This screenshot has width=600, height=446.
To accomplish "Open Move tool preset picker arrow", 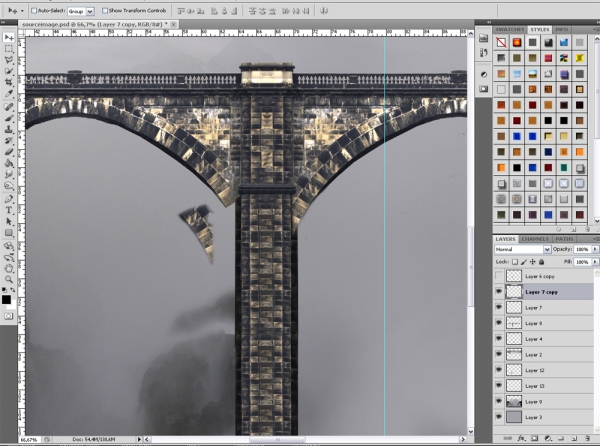I will (x=22, y=11).
